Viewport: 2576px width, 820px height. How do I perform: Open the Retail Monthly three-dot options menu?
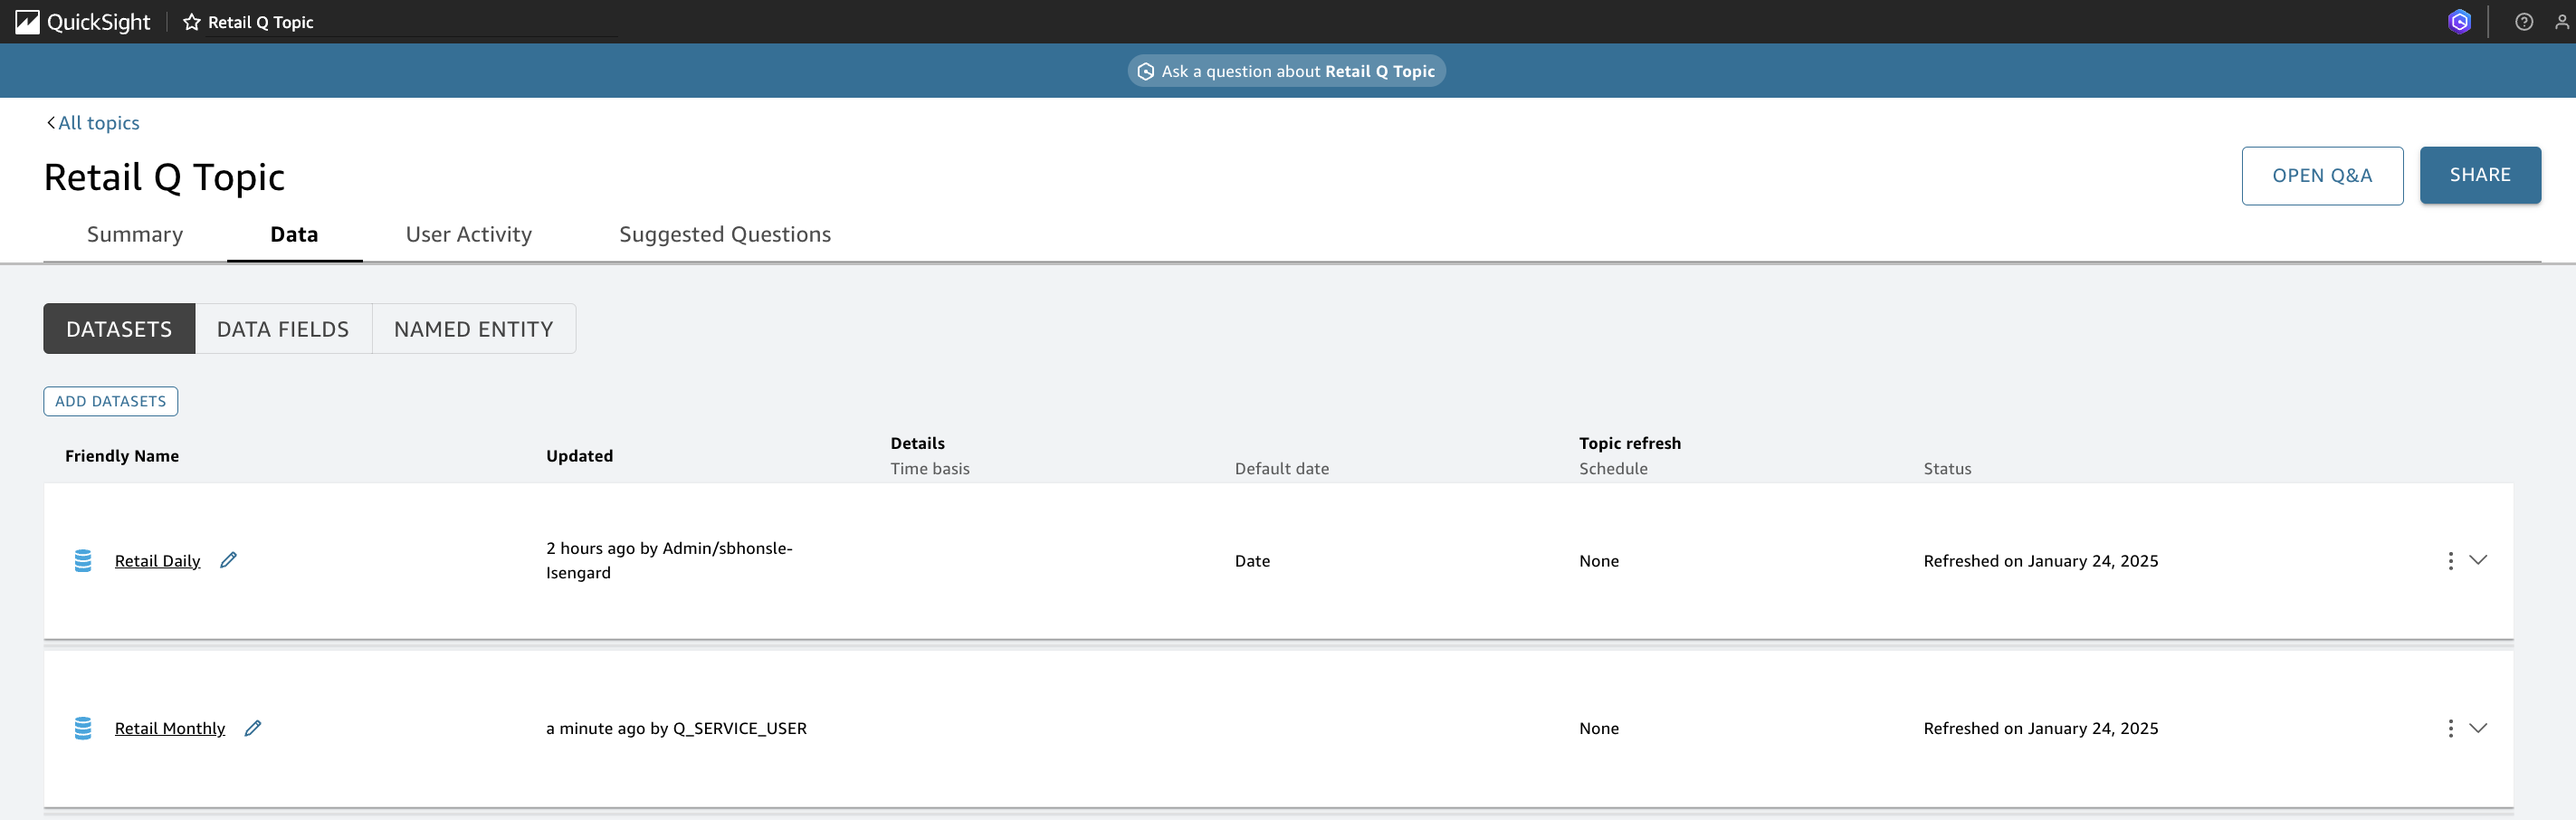coord(2450,729)
